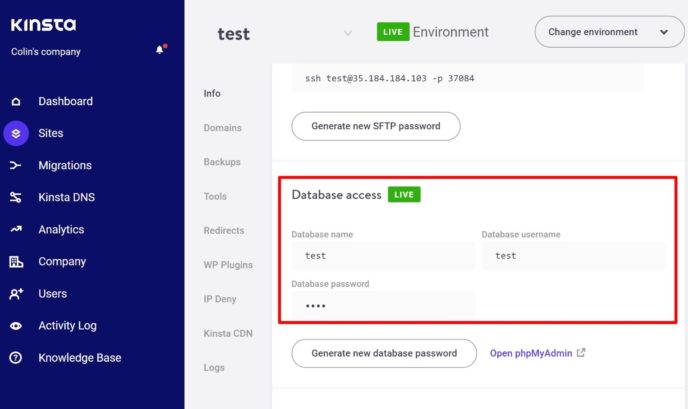The width and height of the screenshot is (688, 409).
Task: Expand the test site selector chevron
Action: click(x=348, y=33)
